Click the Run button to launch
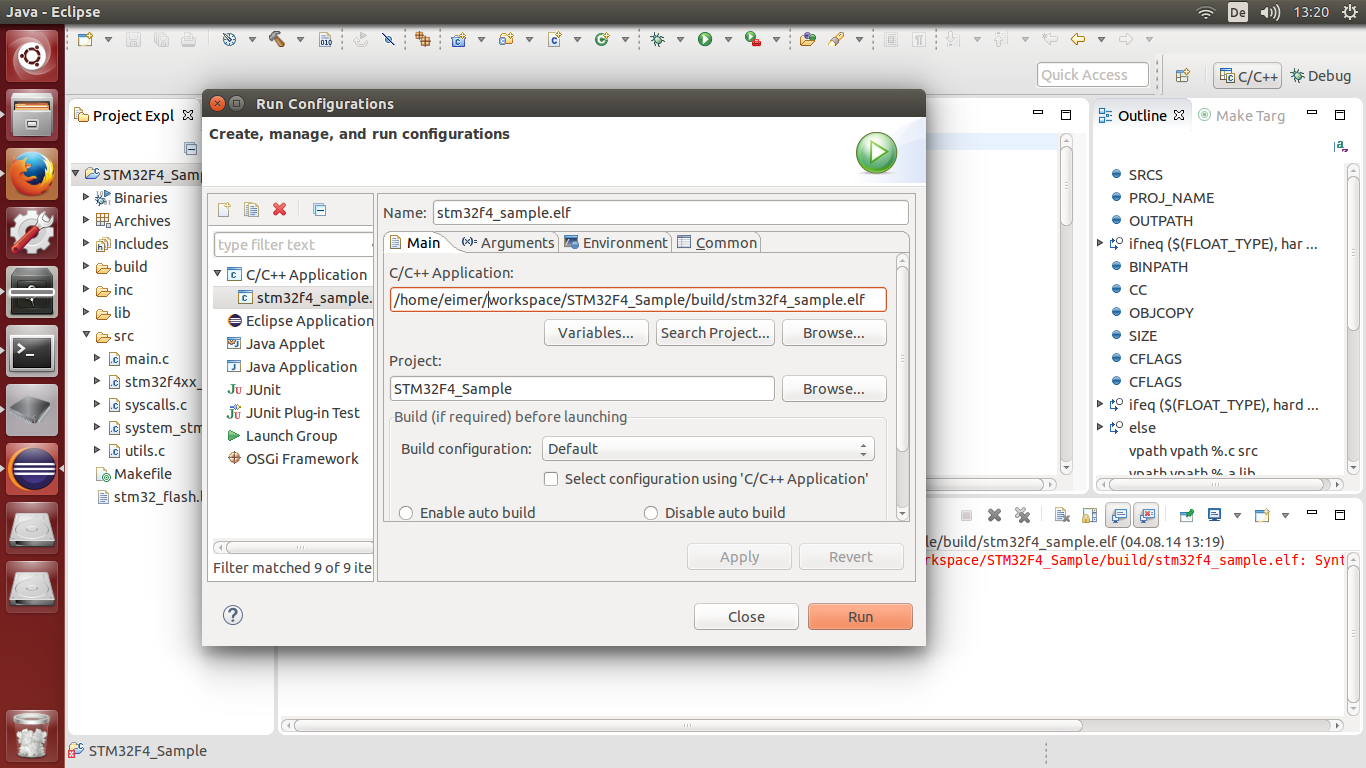This screenshot has height=768, width=1366. coord(859,616)
